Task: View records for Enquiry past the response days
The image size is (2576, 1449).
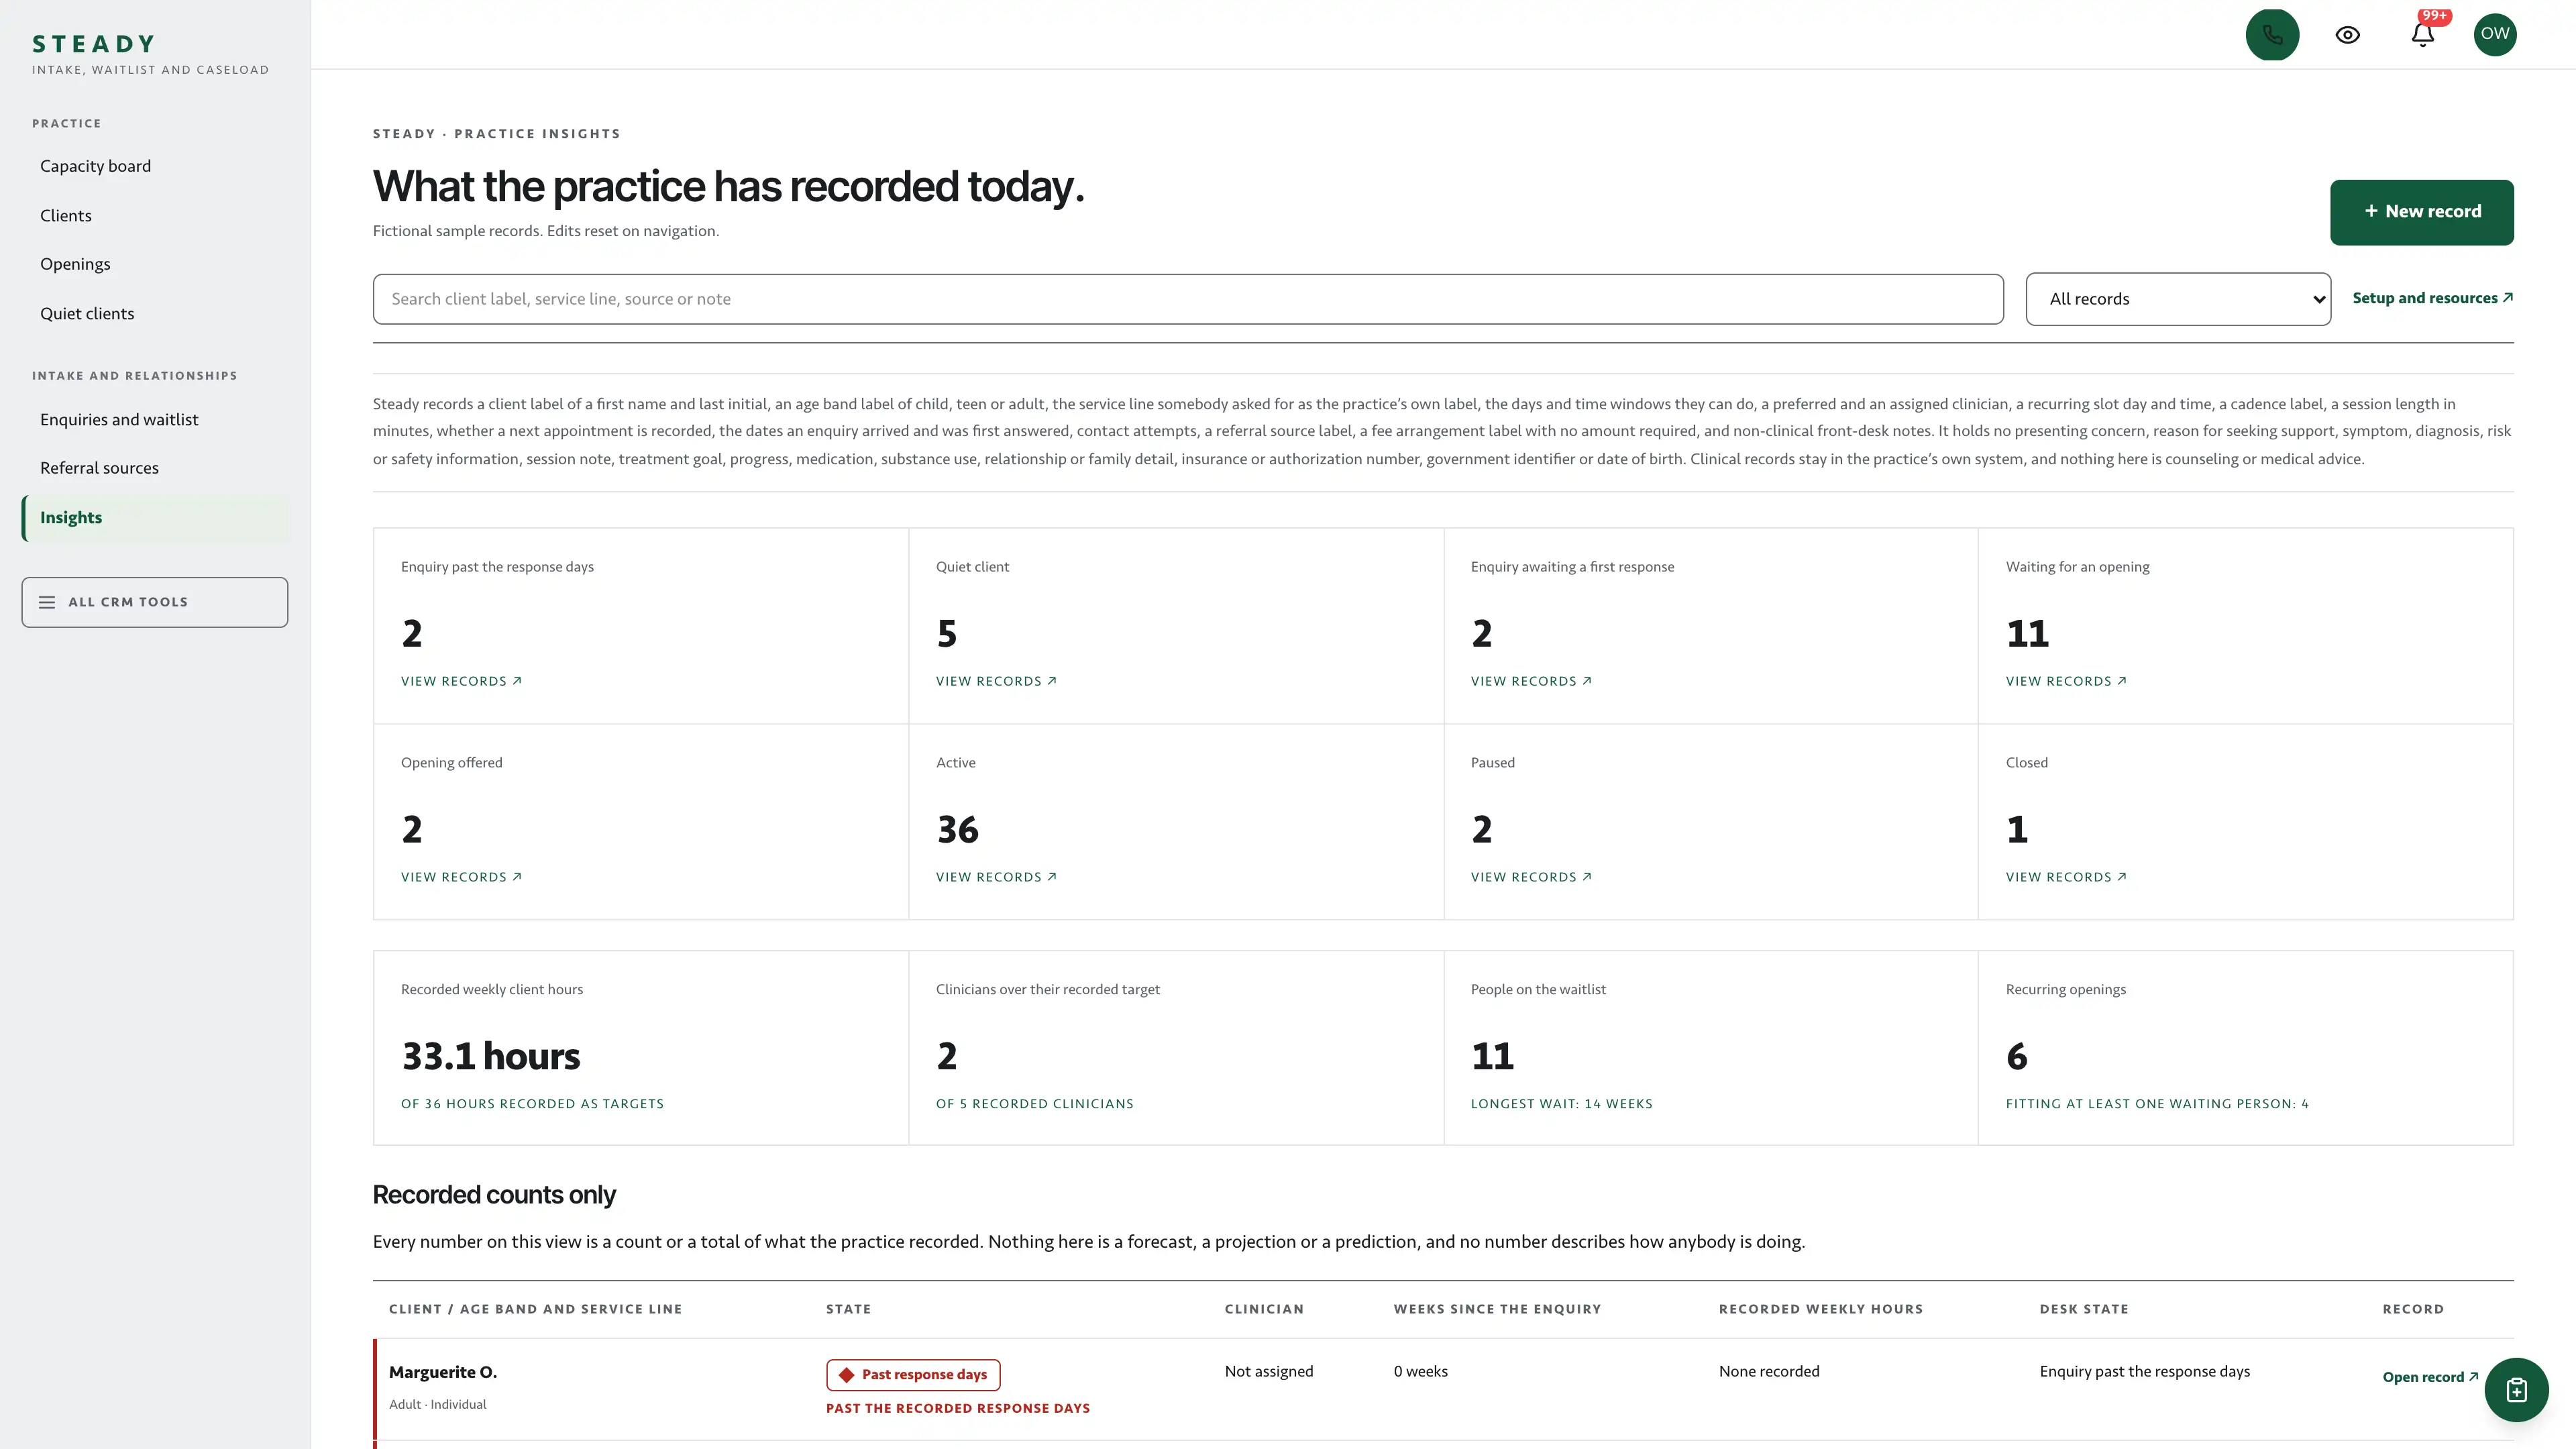Action: coord(461,681)
